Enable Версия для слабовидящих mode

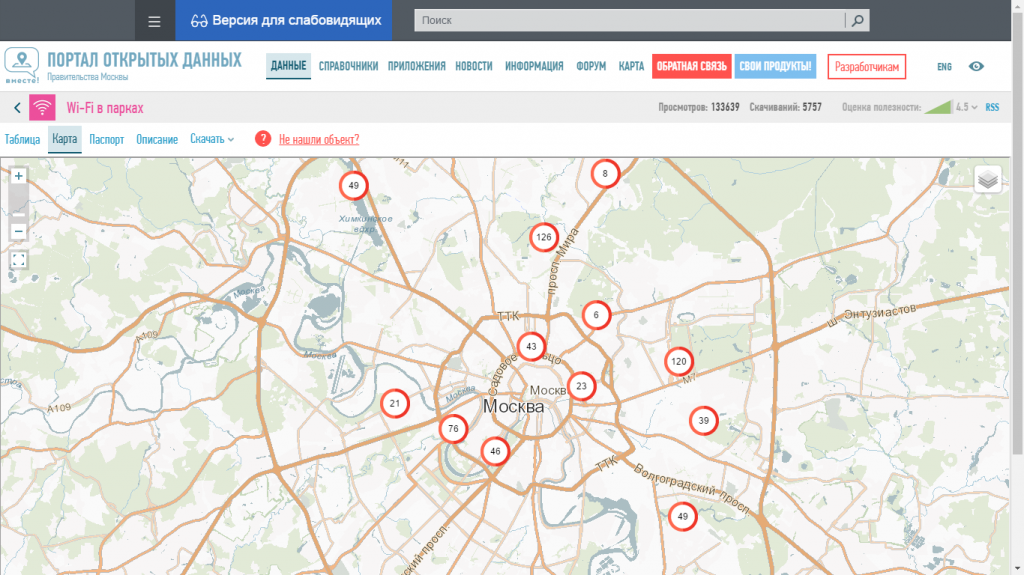(283, 20)
